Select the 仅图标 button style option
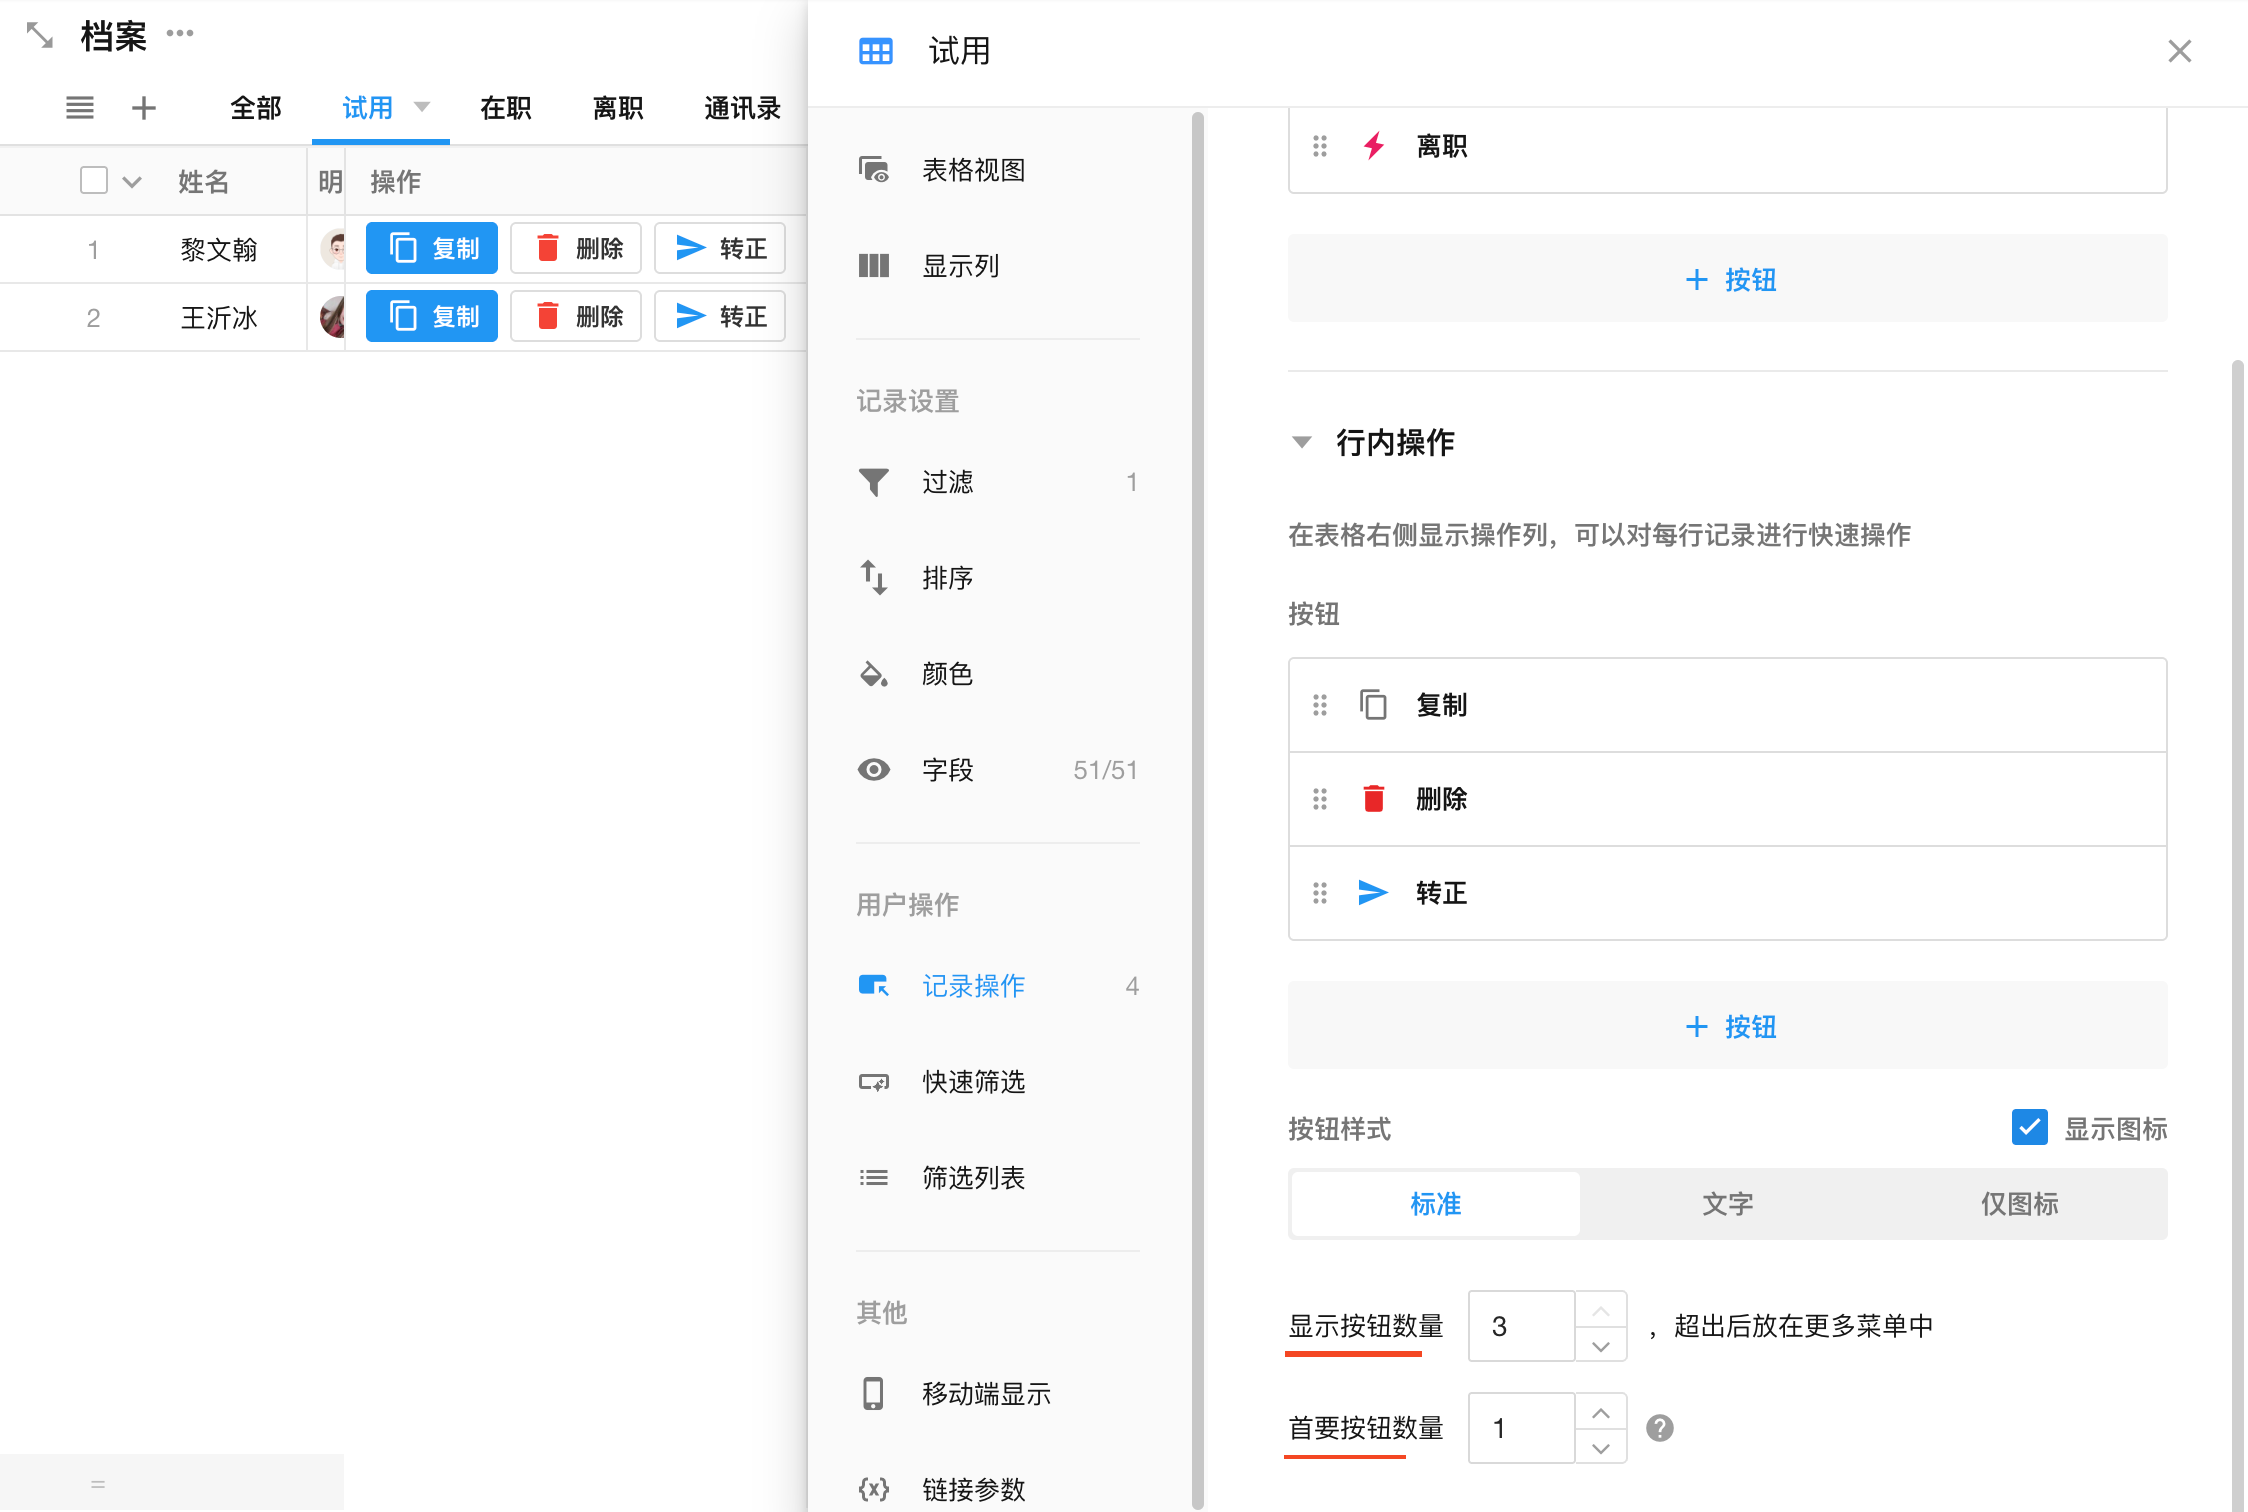 click(2019, 1204)
